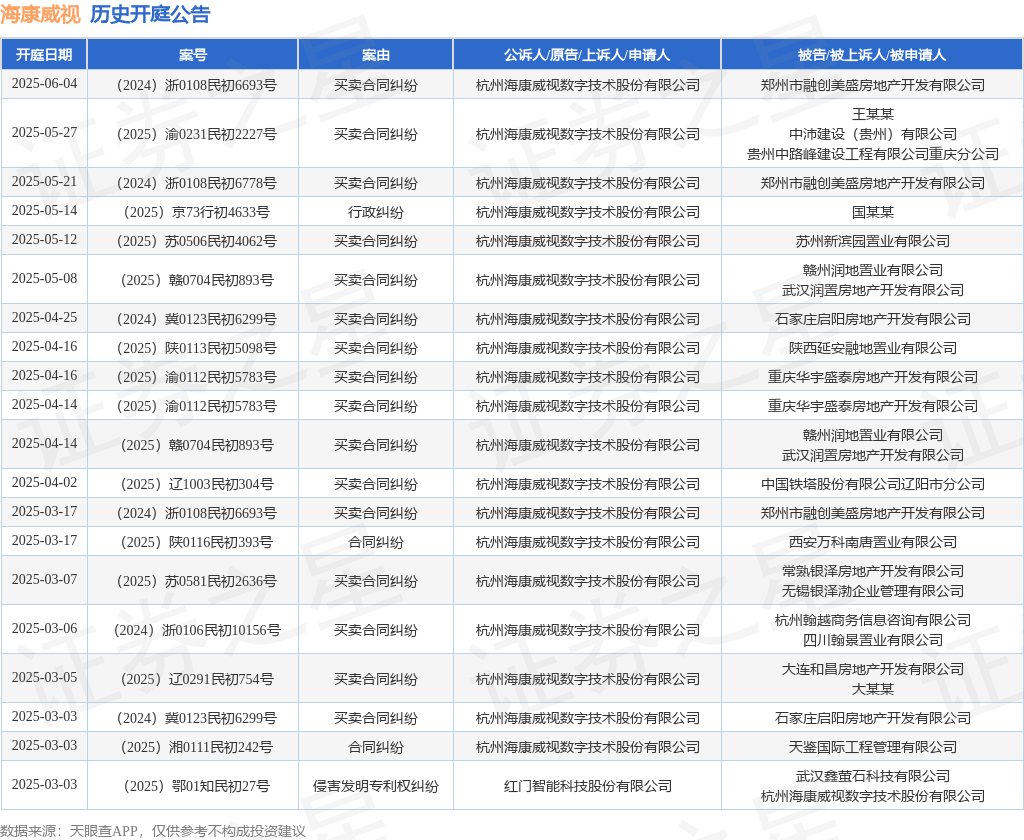The height and width of the screenshot is (840, 1024).
Task: Click plaintiff 红门智能科技股份有限公司
Action: point(587,786)
